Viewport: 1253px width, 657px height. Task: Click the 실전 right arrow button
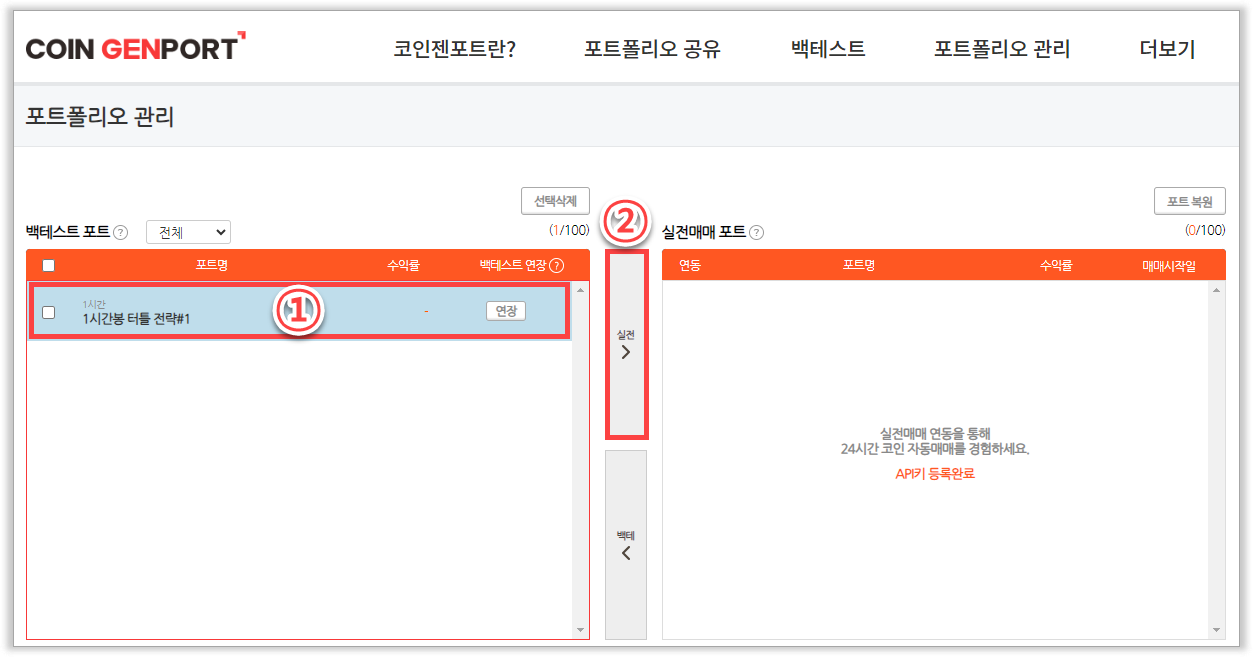coord(626,344)
